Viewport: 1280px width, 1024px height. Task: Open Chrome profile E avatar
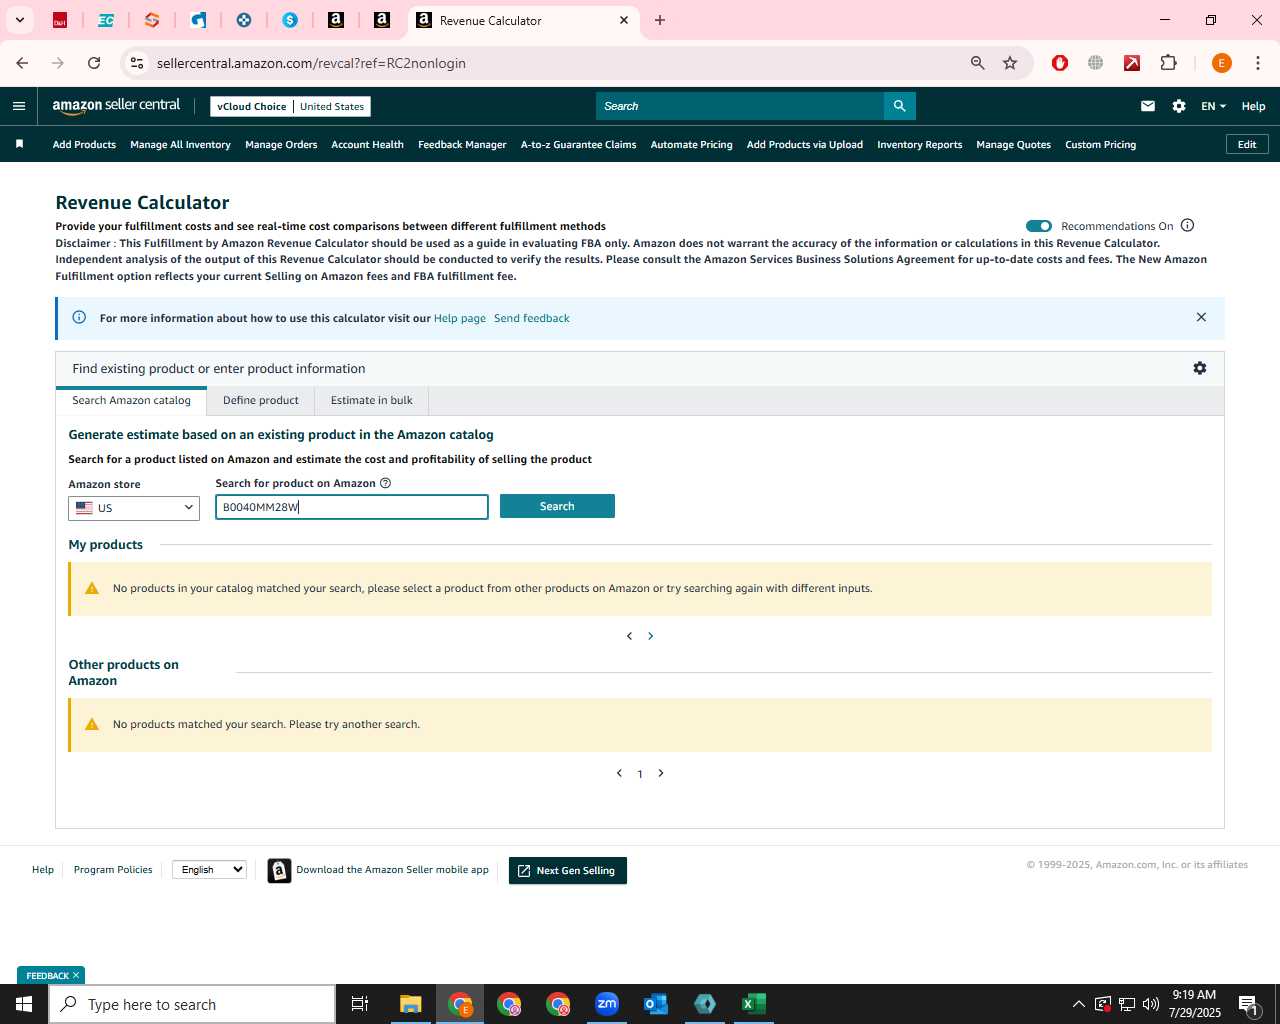[x=1221, y=63]
